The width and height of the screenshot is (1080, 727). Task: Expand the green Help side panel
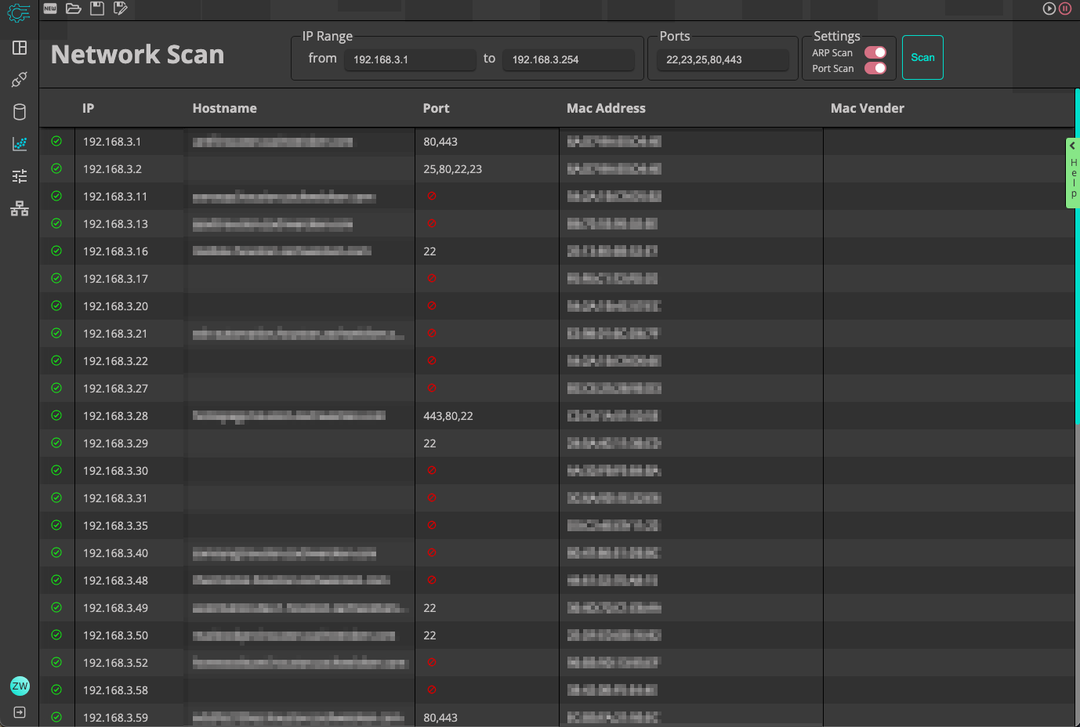(1072, 172)
